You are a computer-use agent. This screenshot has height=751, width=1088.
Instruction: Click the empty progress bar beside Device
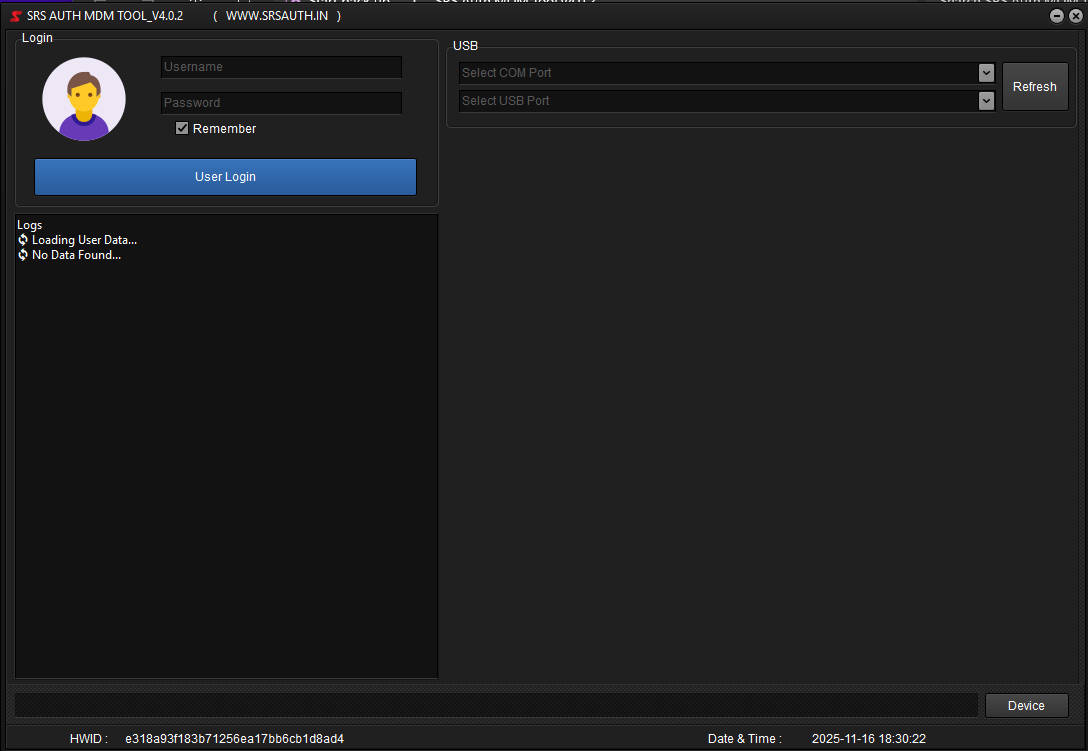point(496,705)
